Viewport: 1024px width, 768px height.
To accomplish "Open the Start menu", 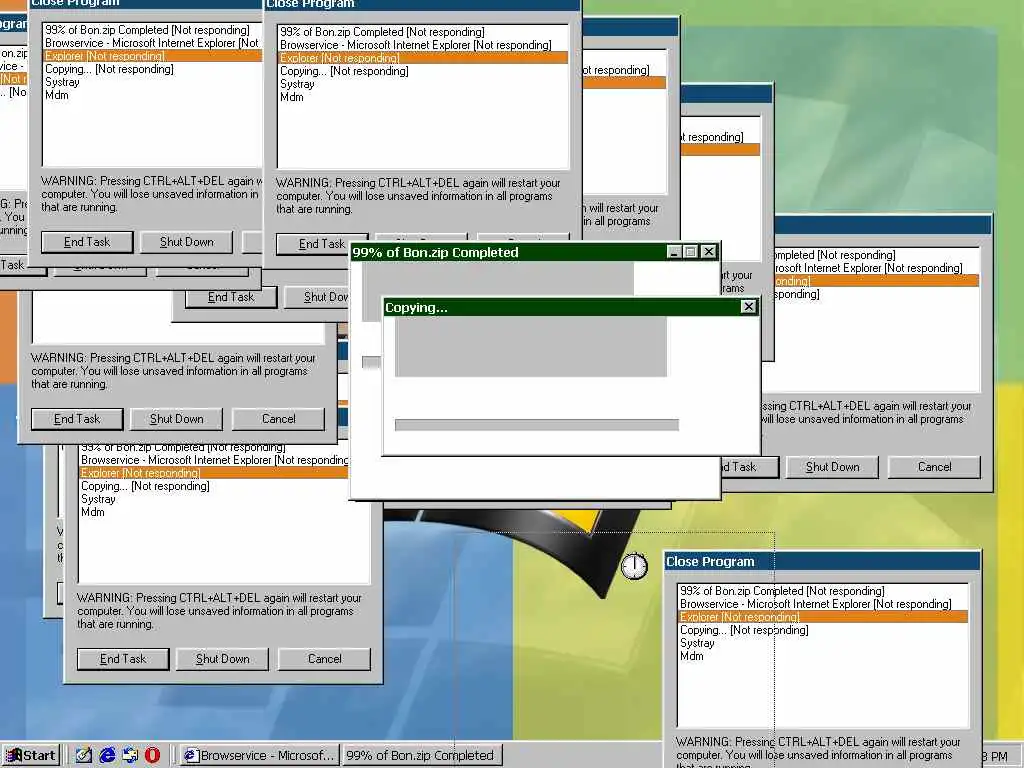I will [x=31, y=756].
